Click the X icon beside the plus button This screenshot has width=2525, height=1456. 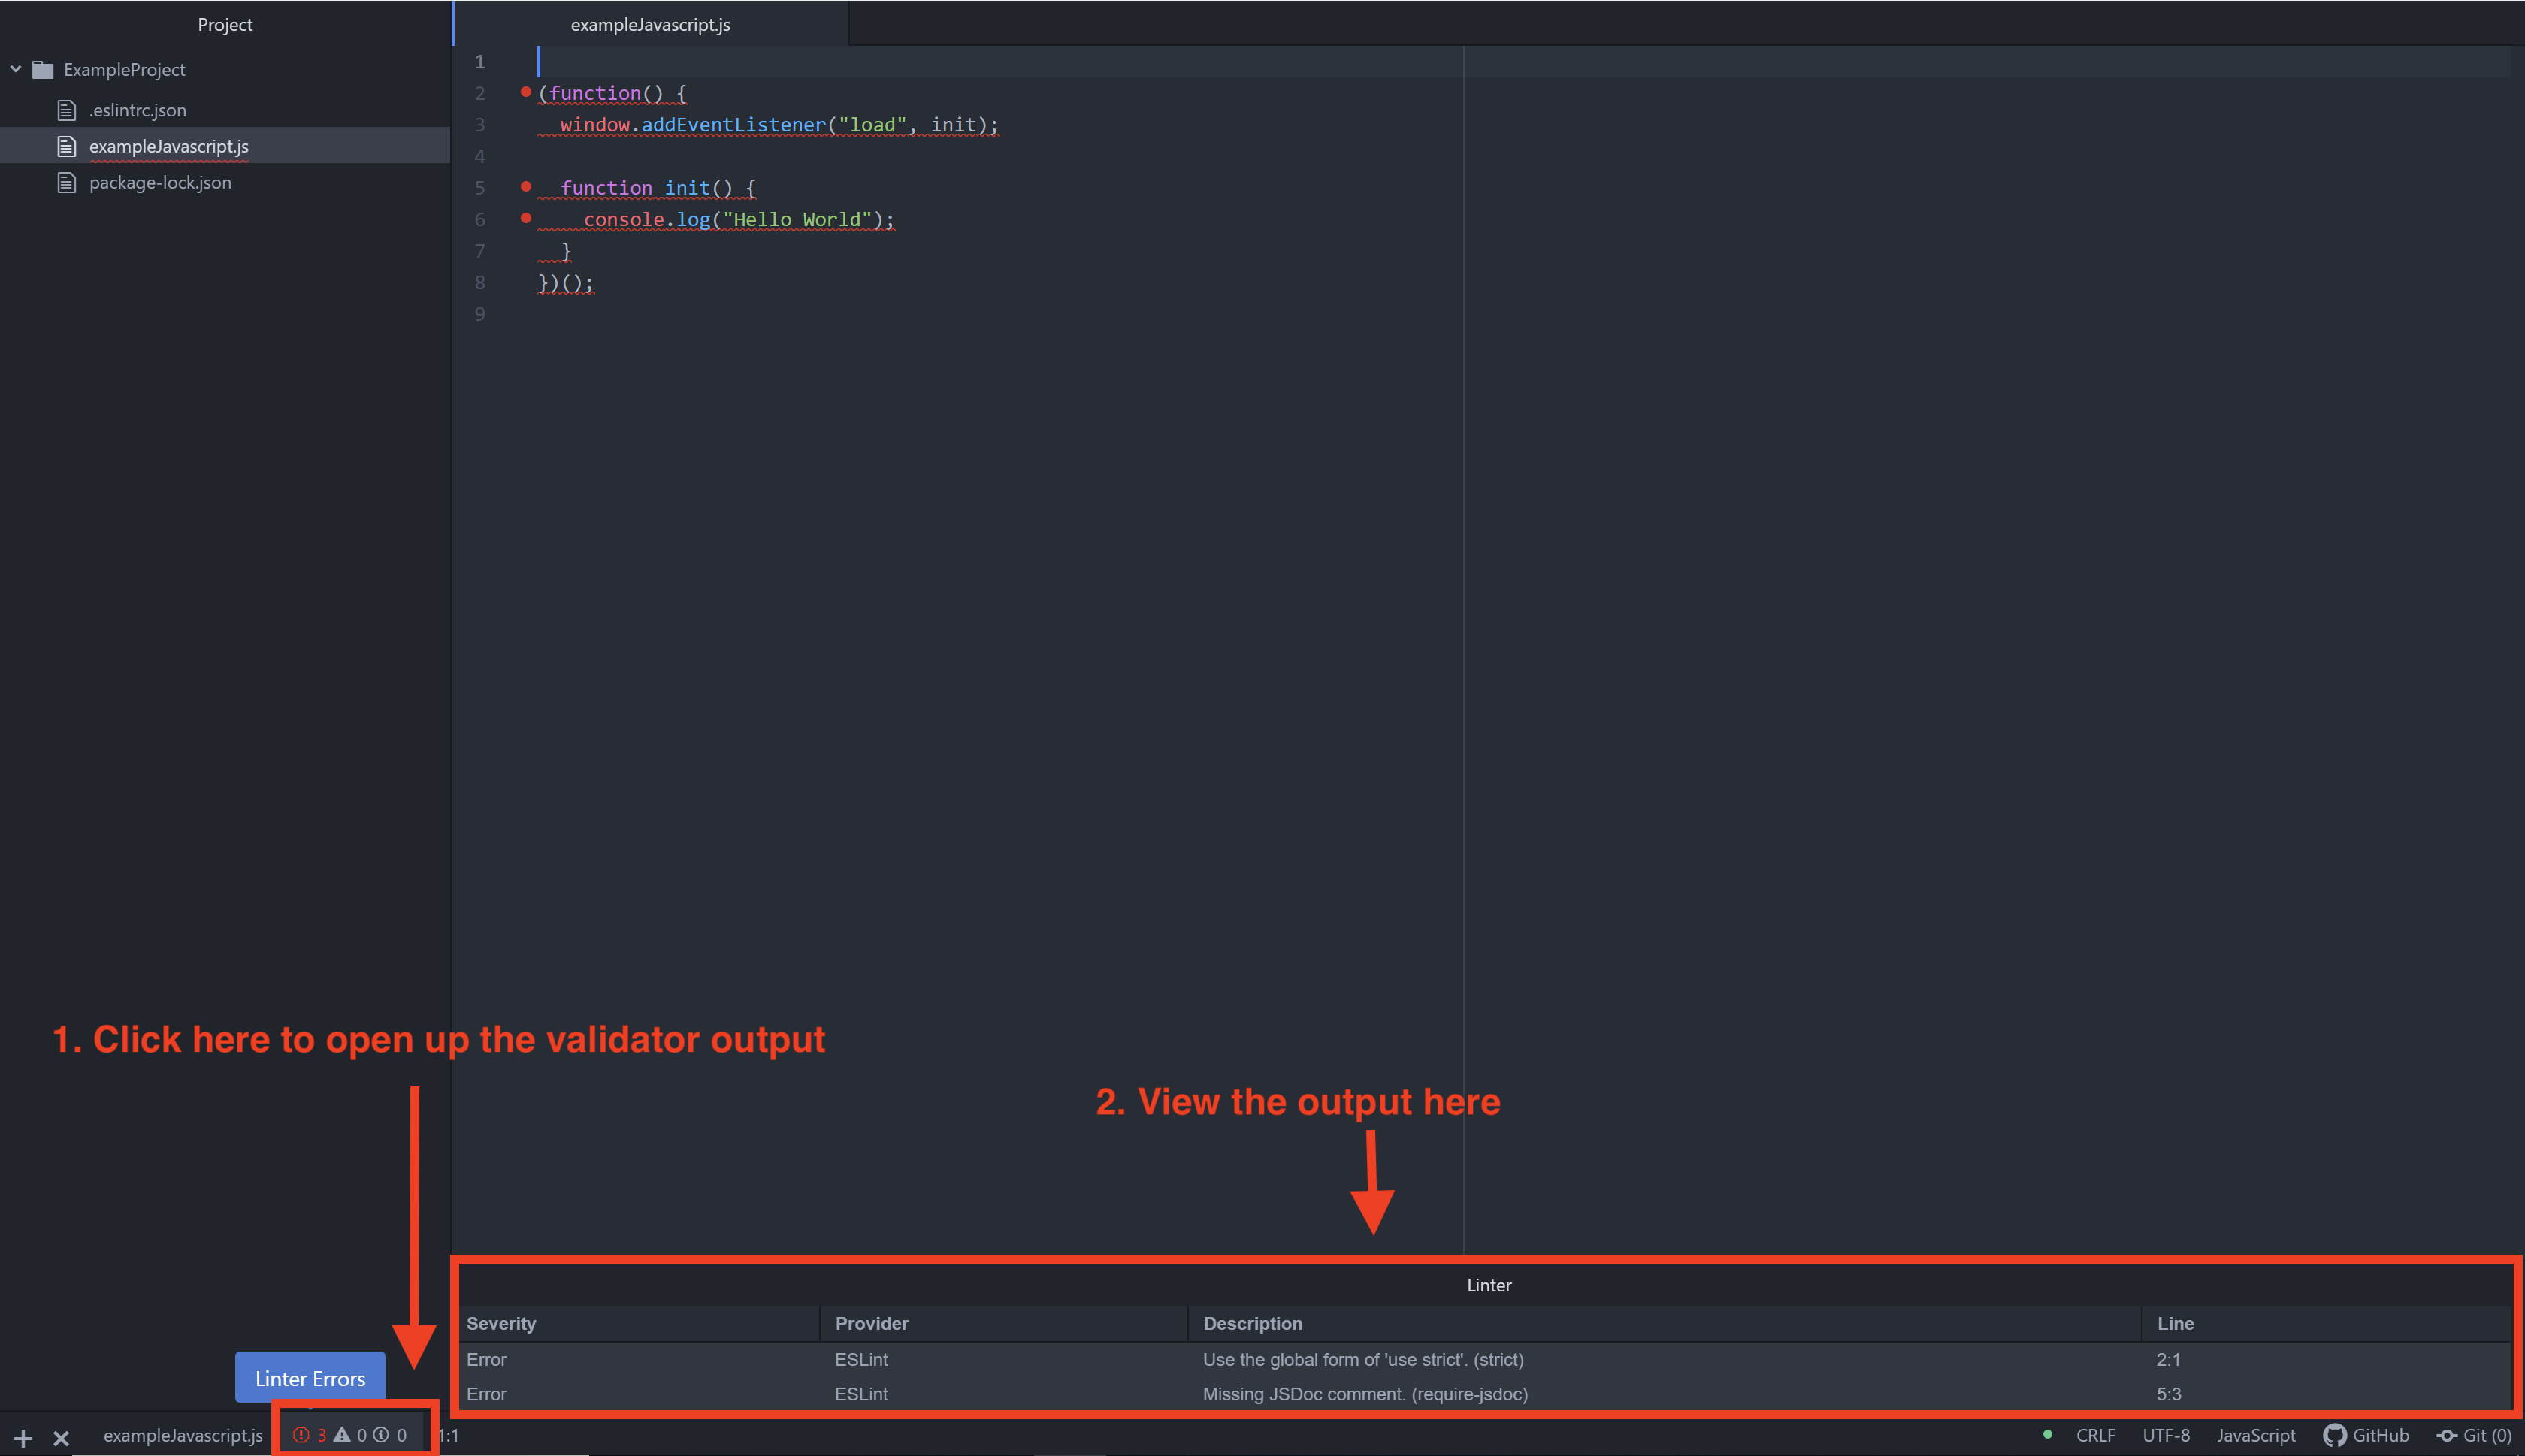(61, 1438)
